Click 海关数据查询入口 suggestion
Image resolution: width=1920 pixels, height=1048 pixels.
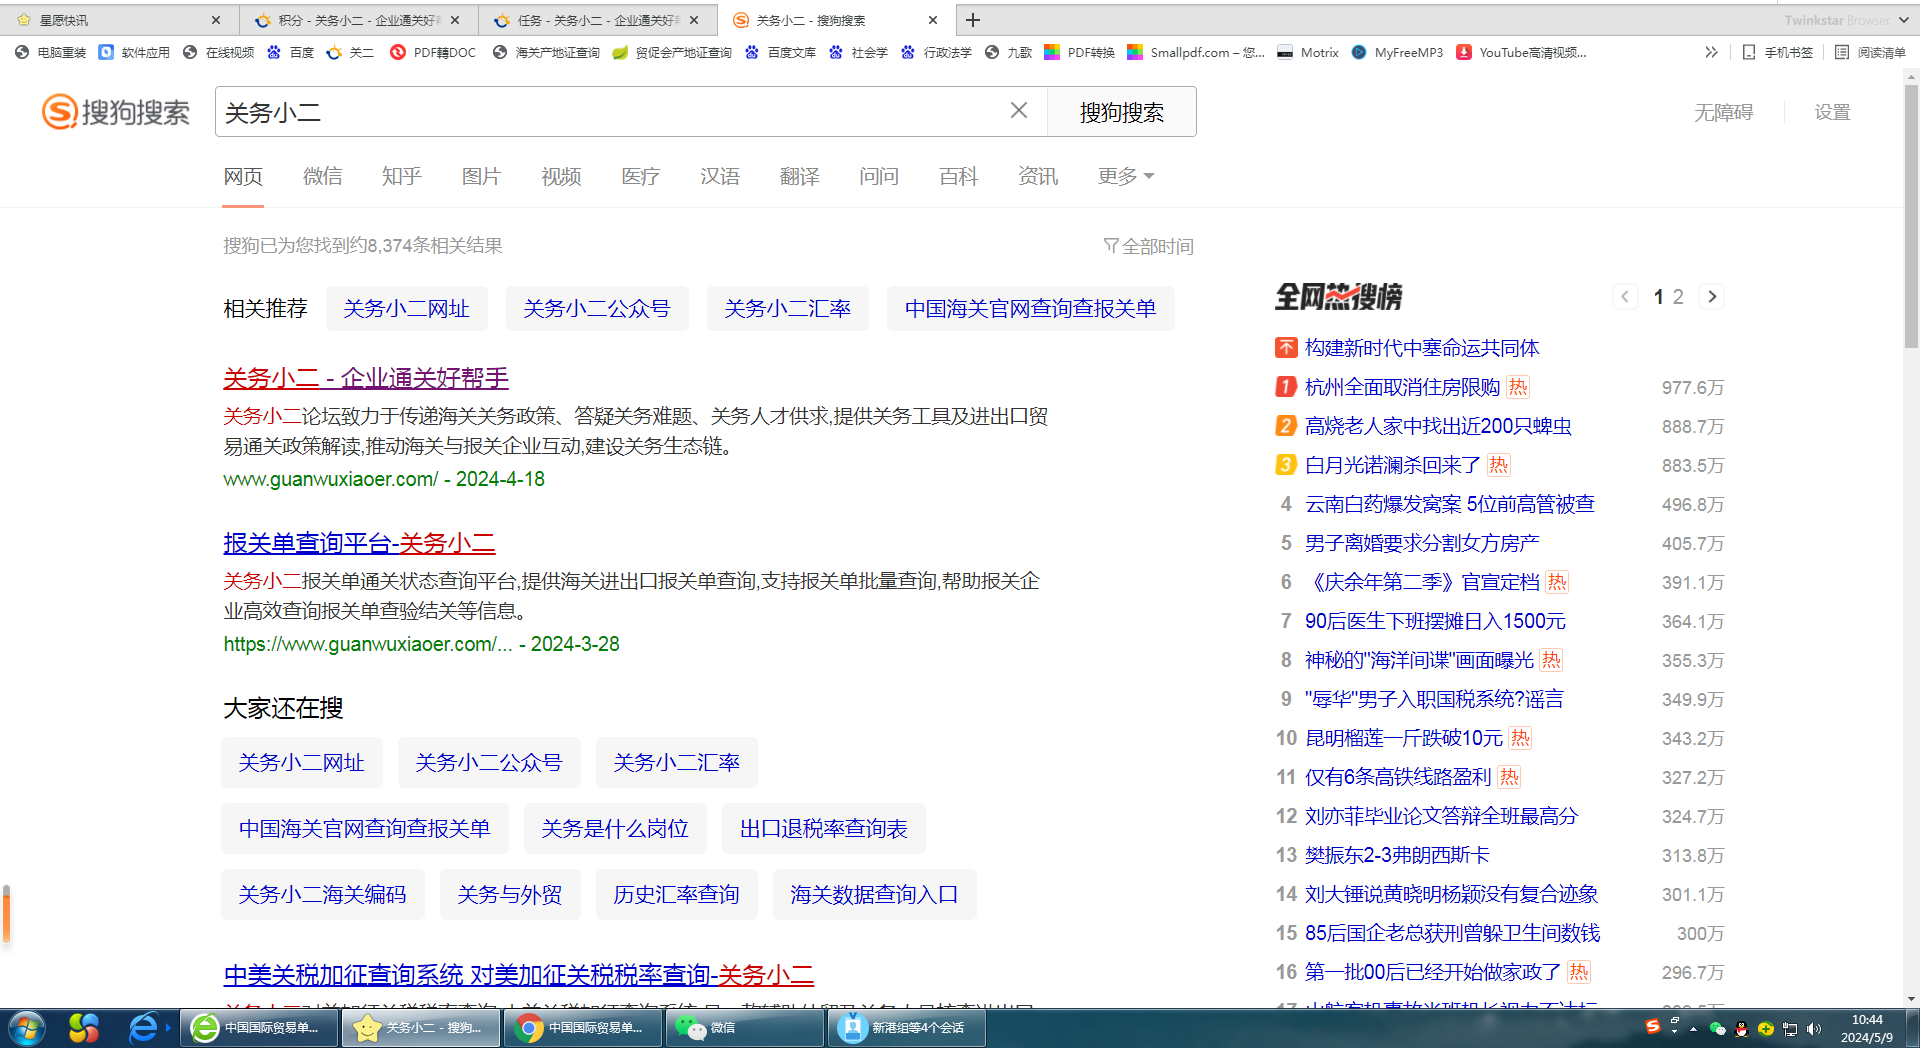pos(874,895)
